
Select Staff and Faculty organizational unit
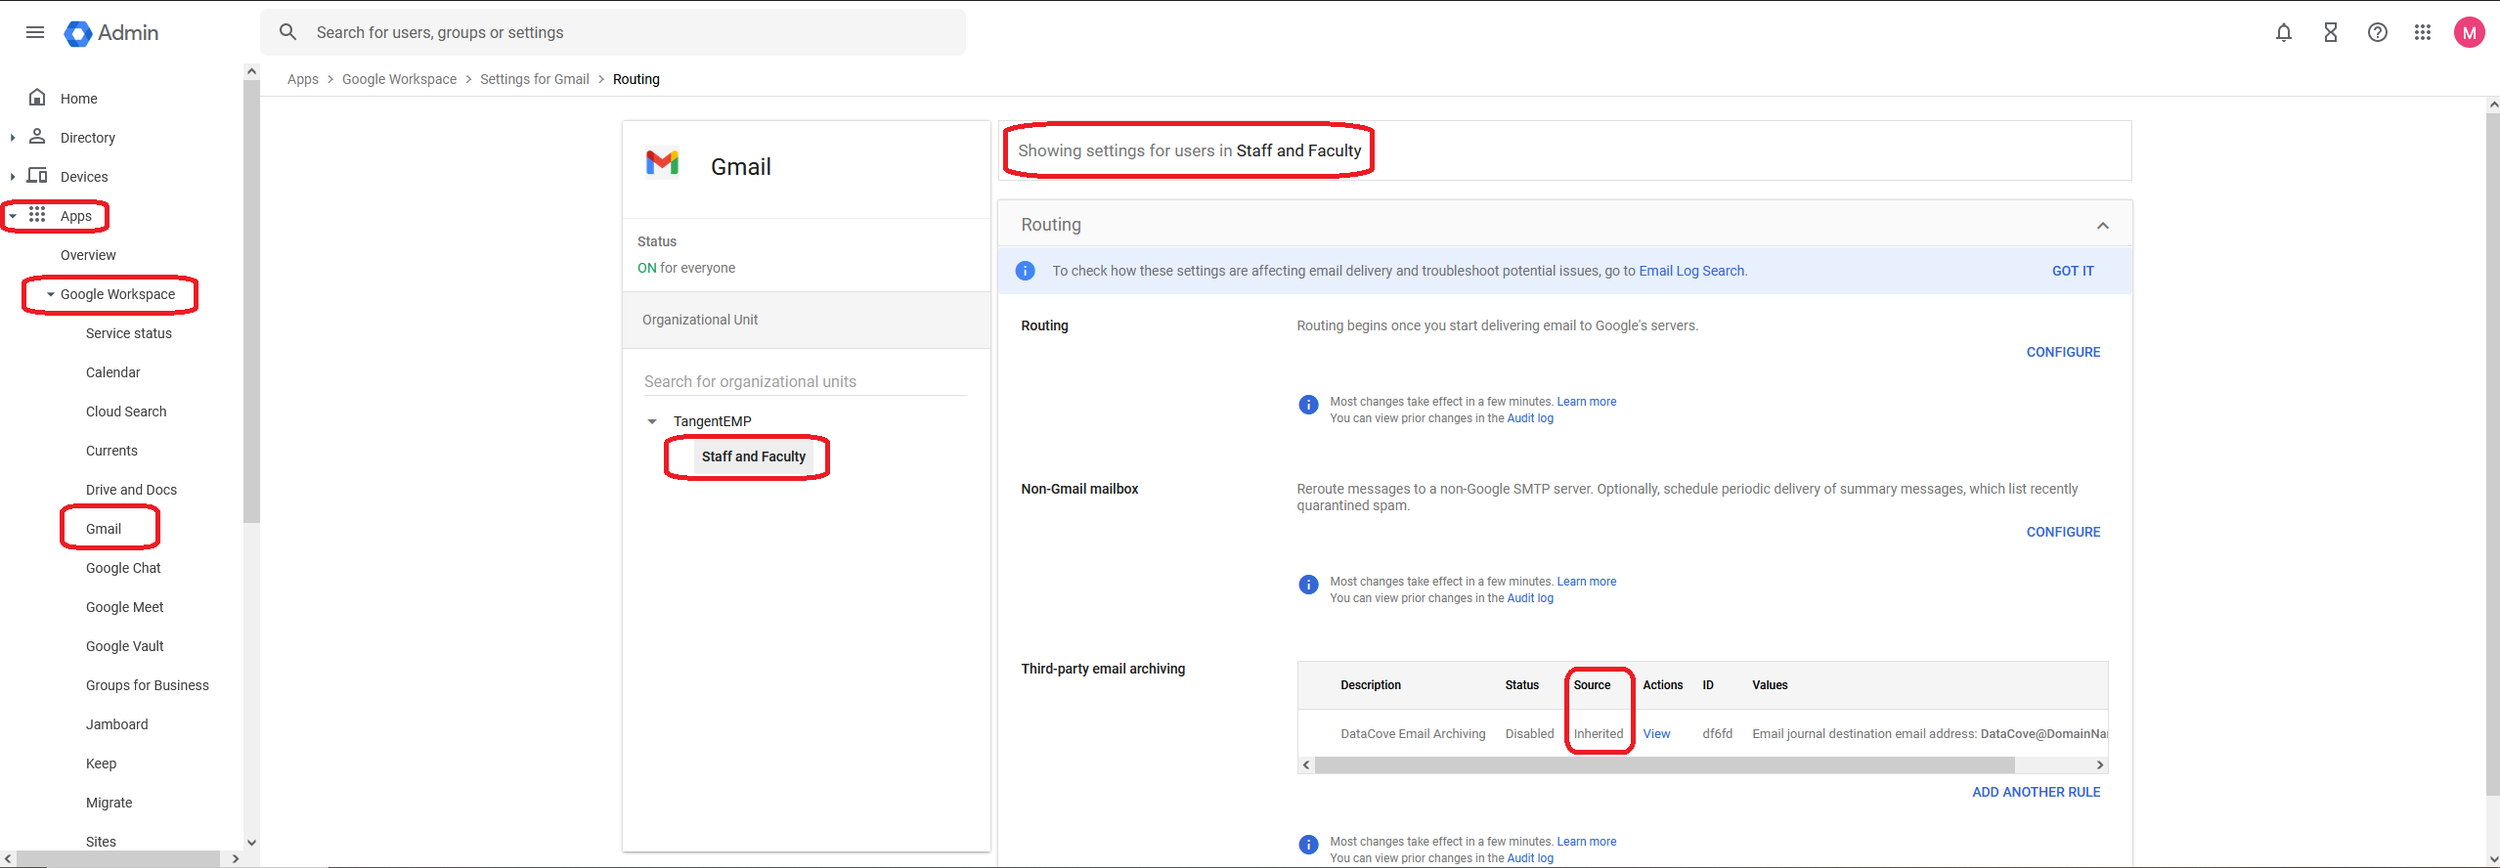(753, 457)
